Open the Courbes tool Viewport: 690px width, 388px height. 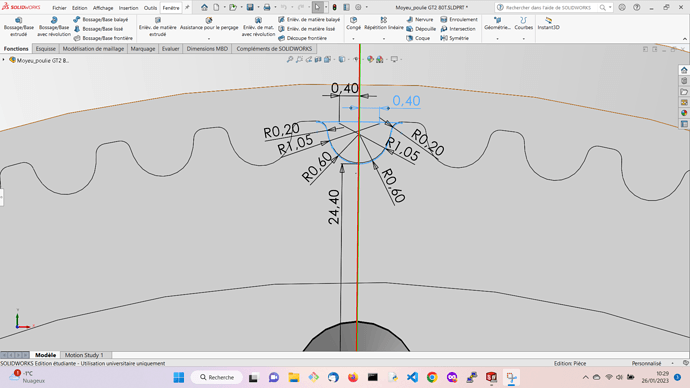click(523, 24)
